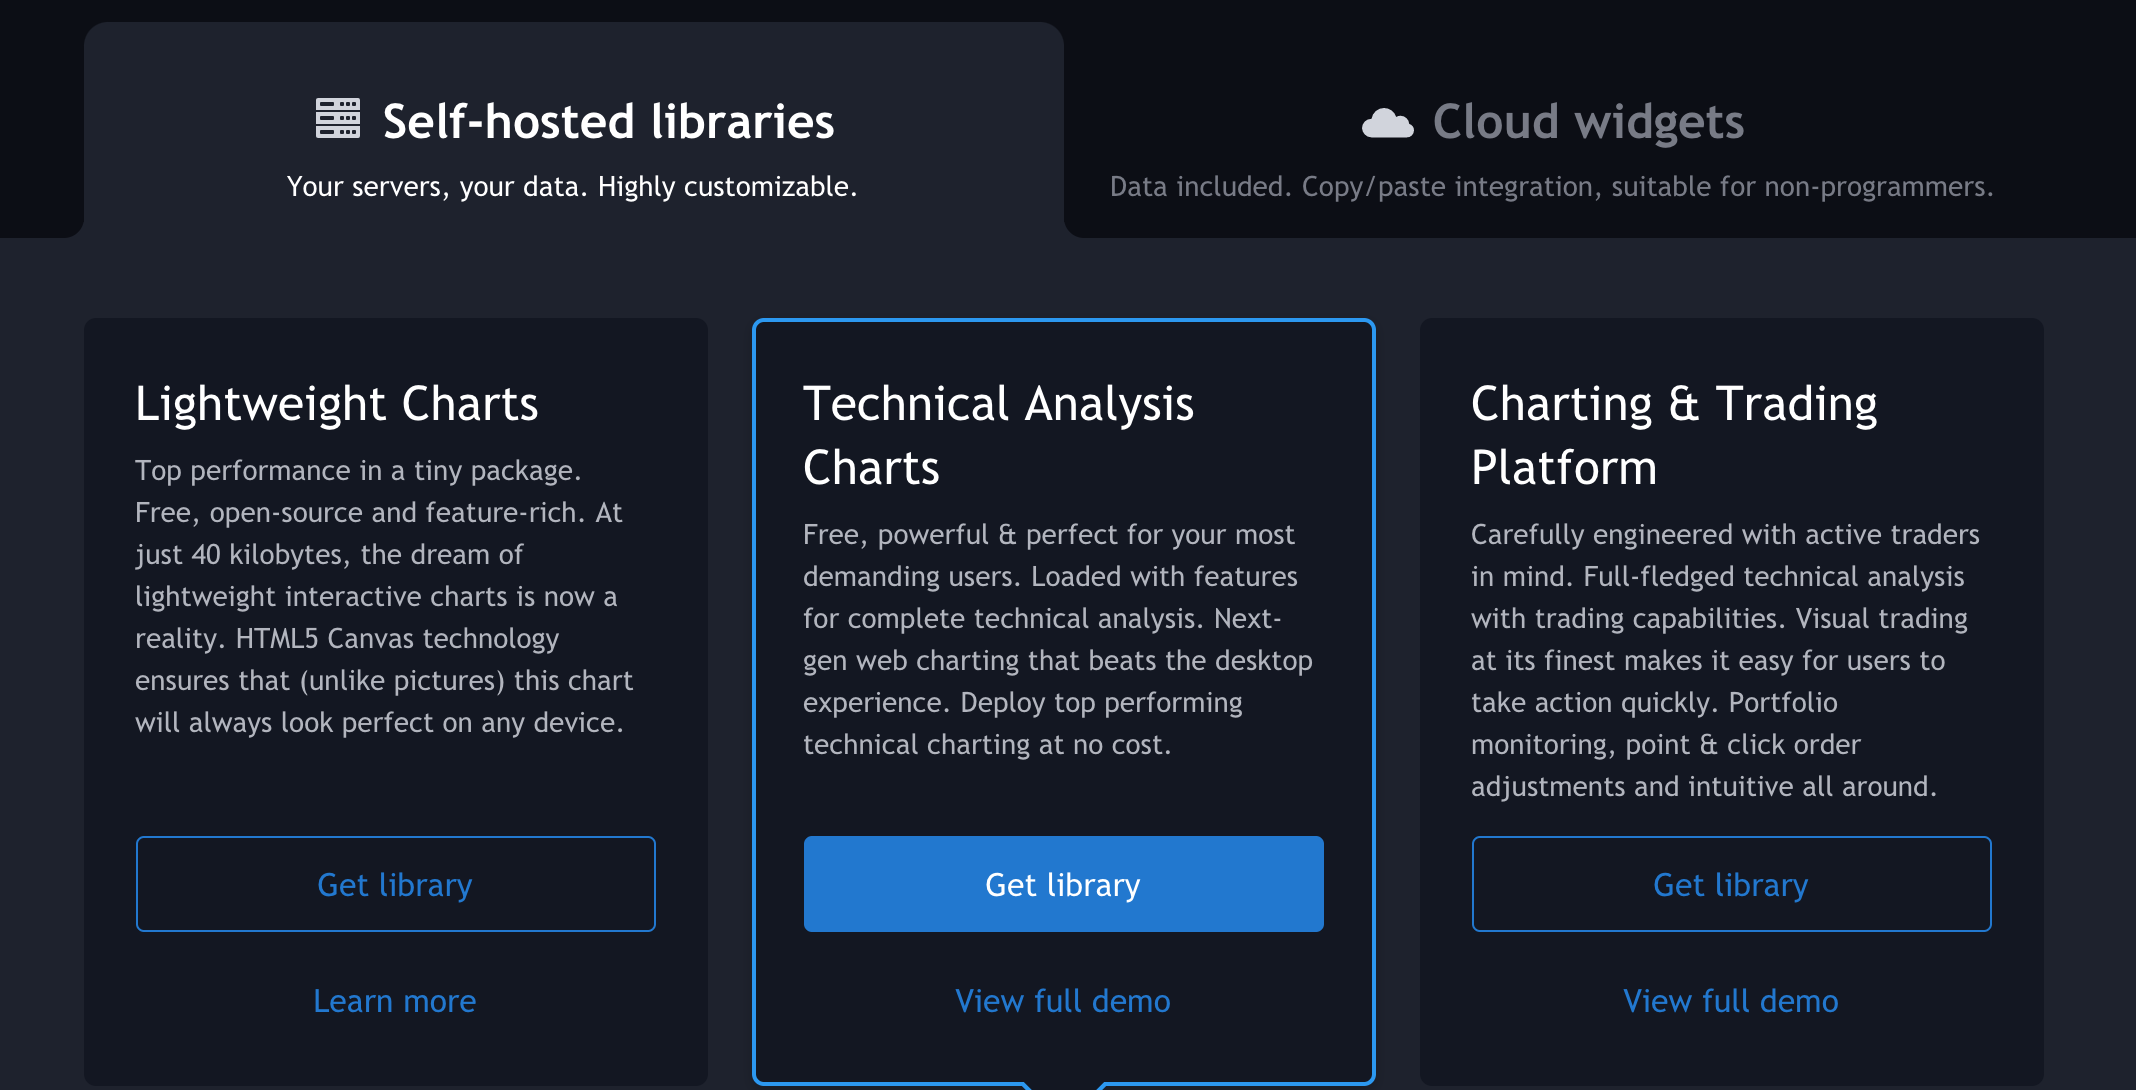Click the 'Your servers, your data' subtitle
The width and height of the screenshot is (2136, 1090).
(572, 187)
